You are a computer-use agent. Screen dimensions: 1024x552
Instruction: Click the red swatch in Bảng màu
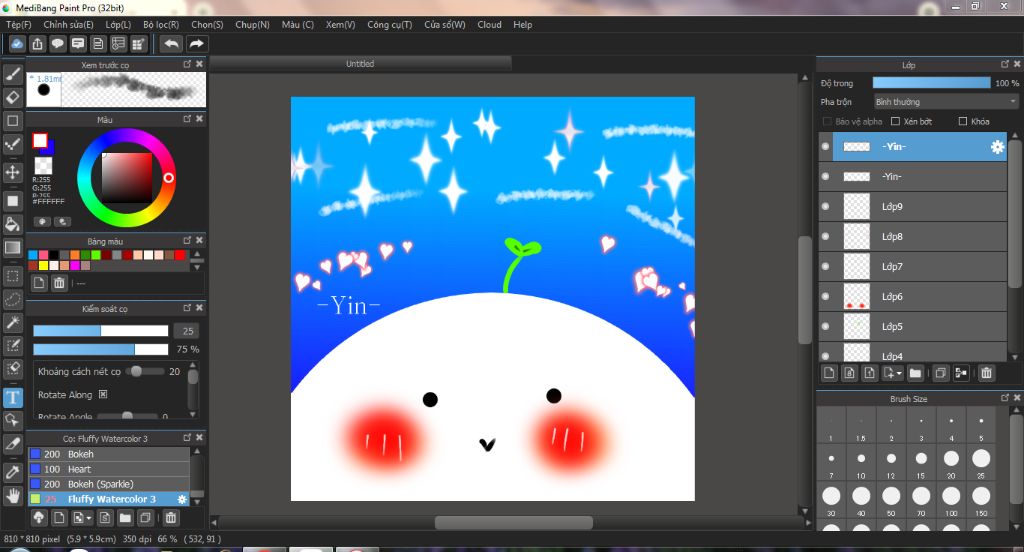pos(180,255)
